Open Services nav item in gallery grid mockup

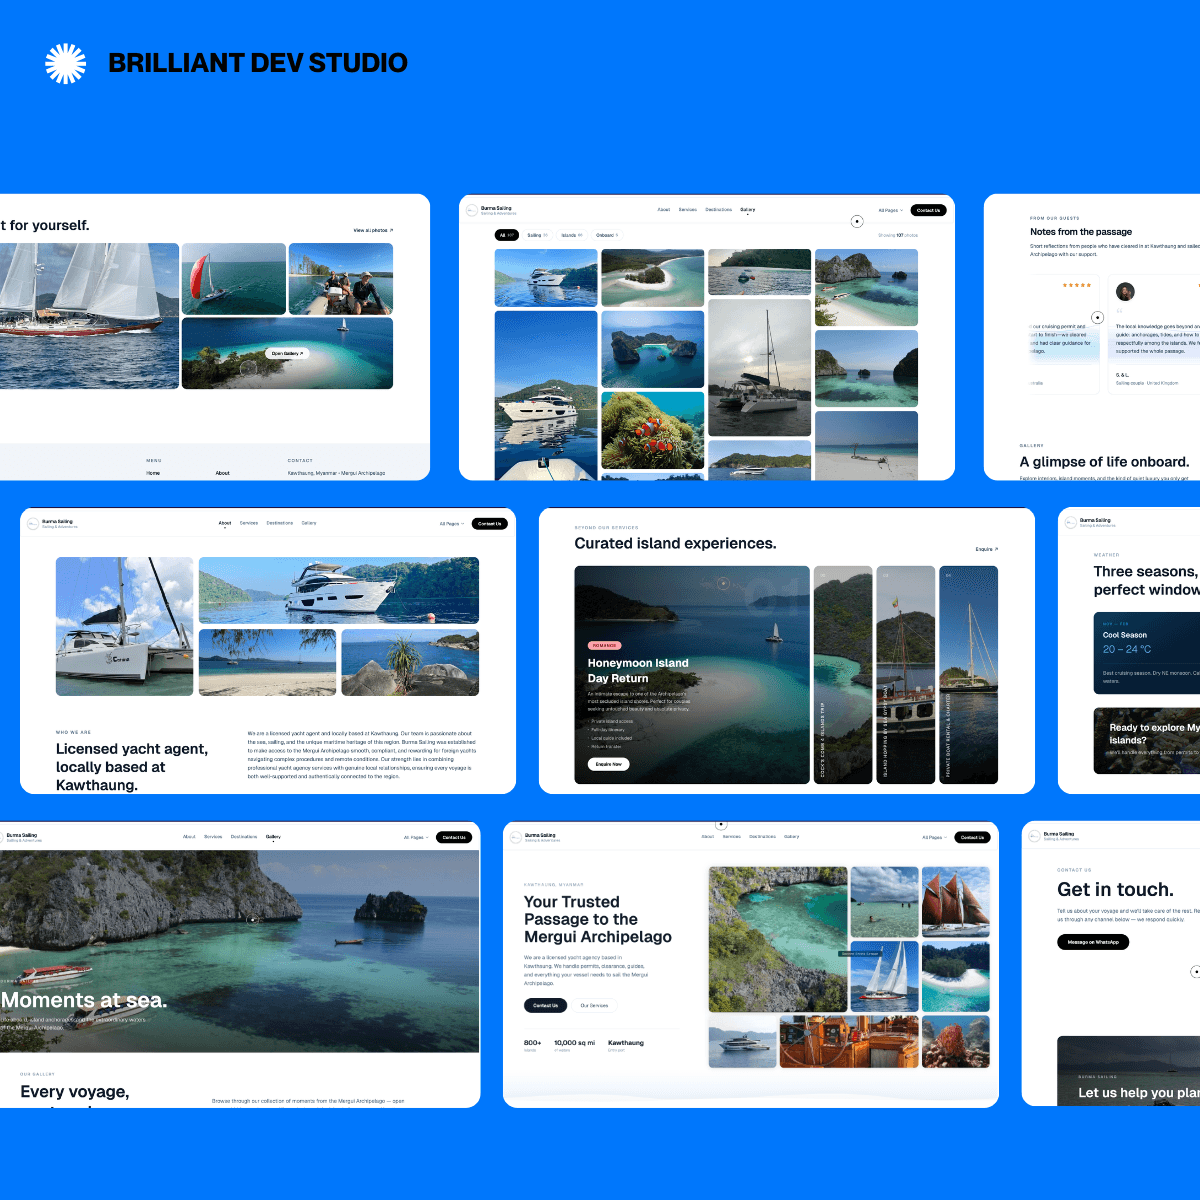[688, 210]
